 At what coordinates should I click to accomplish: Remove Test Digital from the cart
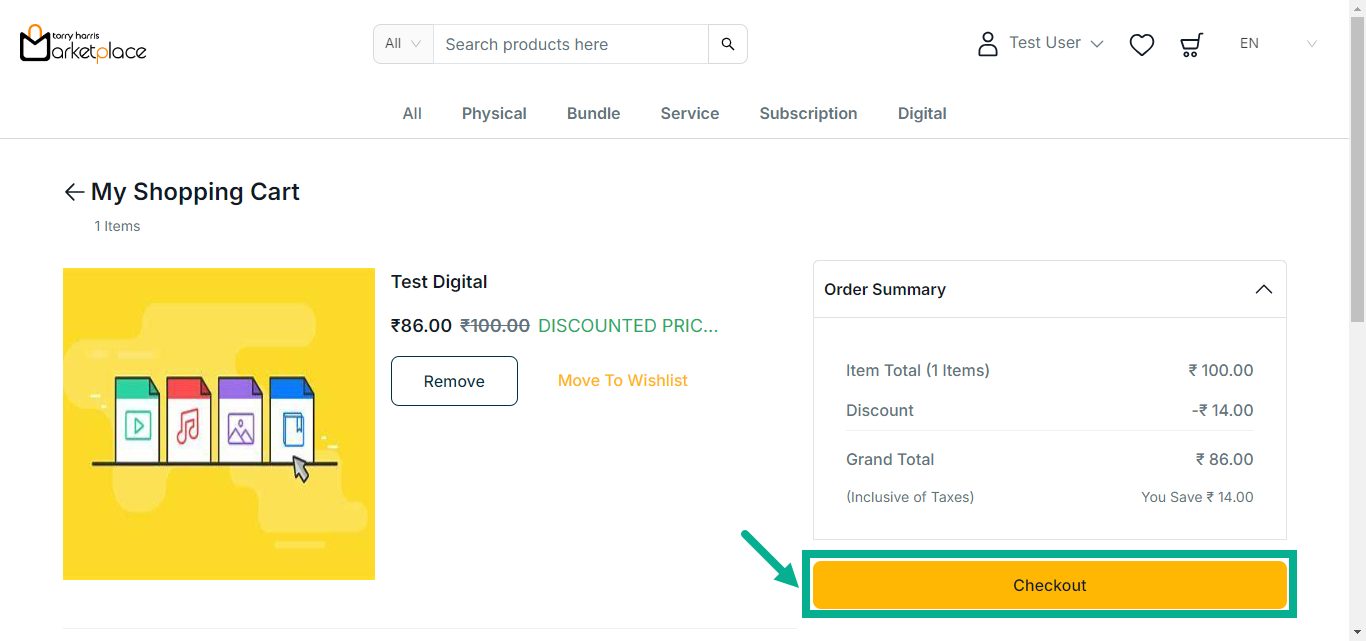(454, 381)
